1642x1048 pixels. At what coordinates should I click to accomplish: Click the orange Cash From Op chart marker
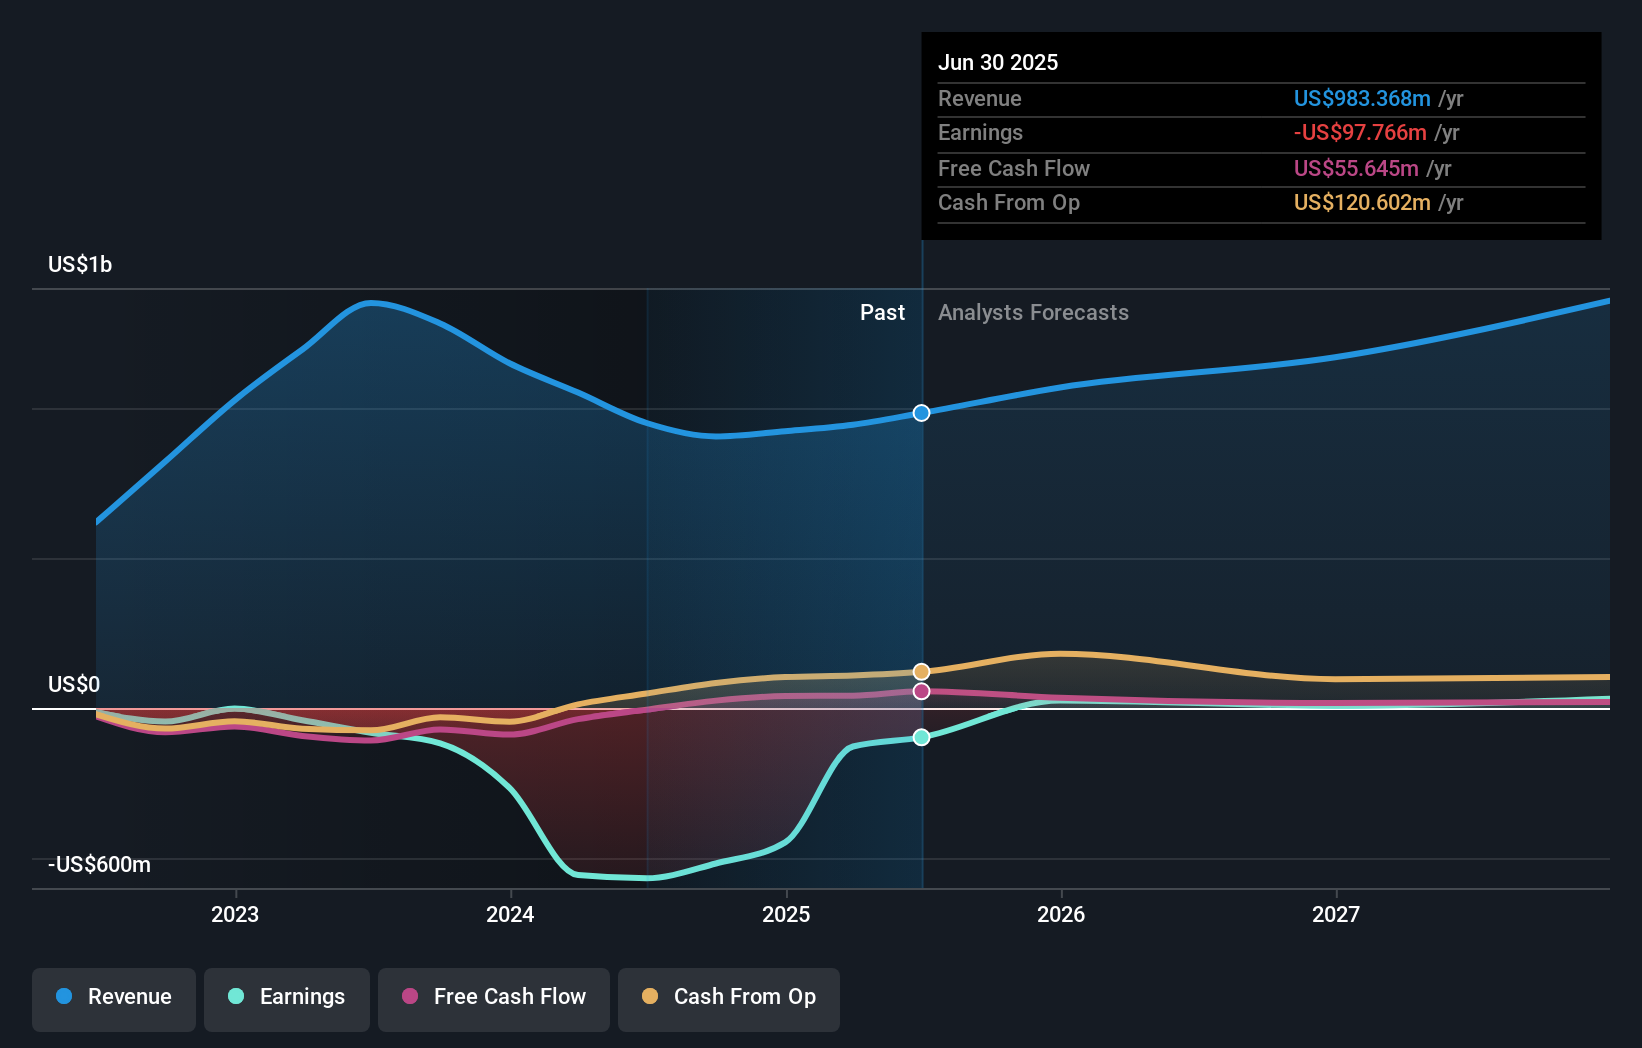921,671
